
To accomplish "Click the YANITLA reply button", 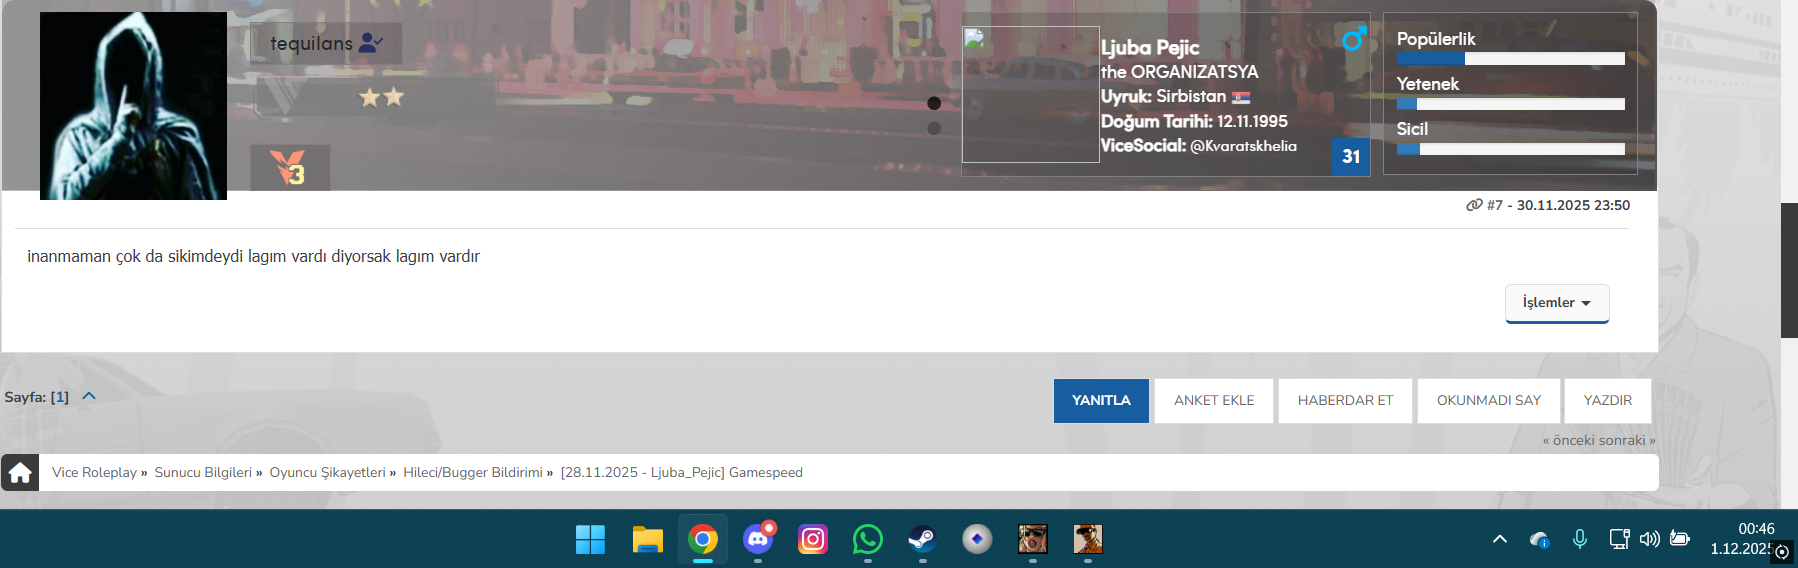I will [x=1101, y=401].
